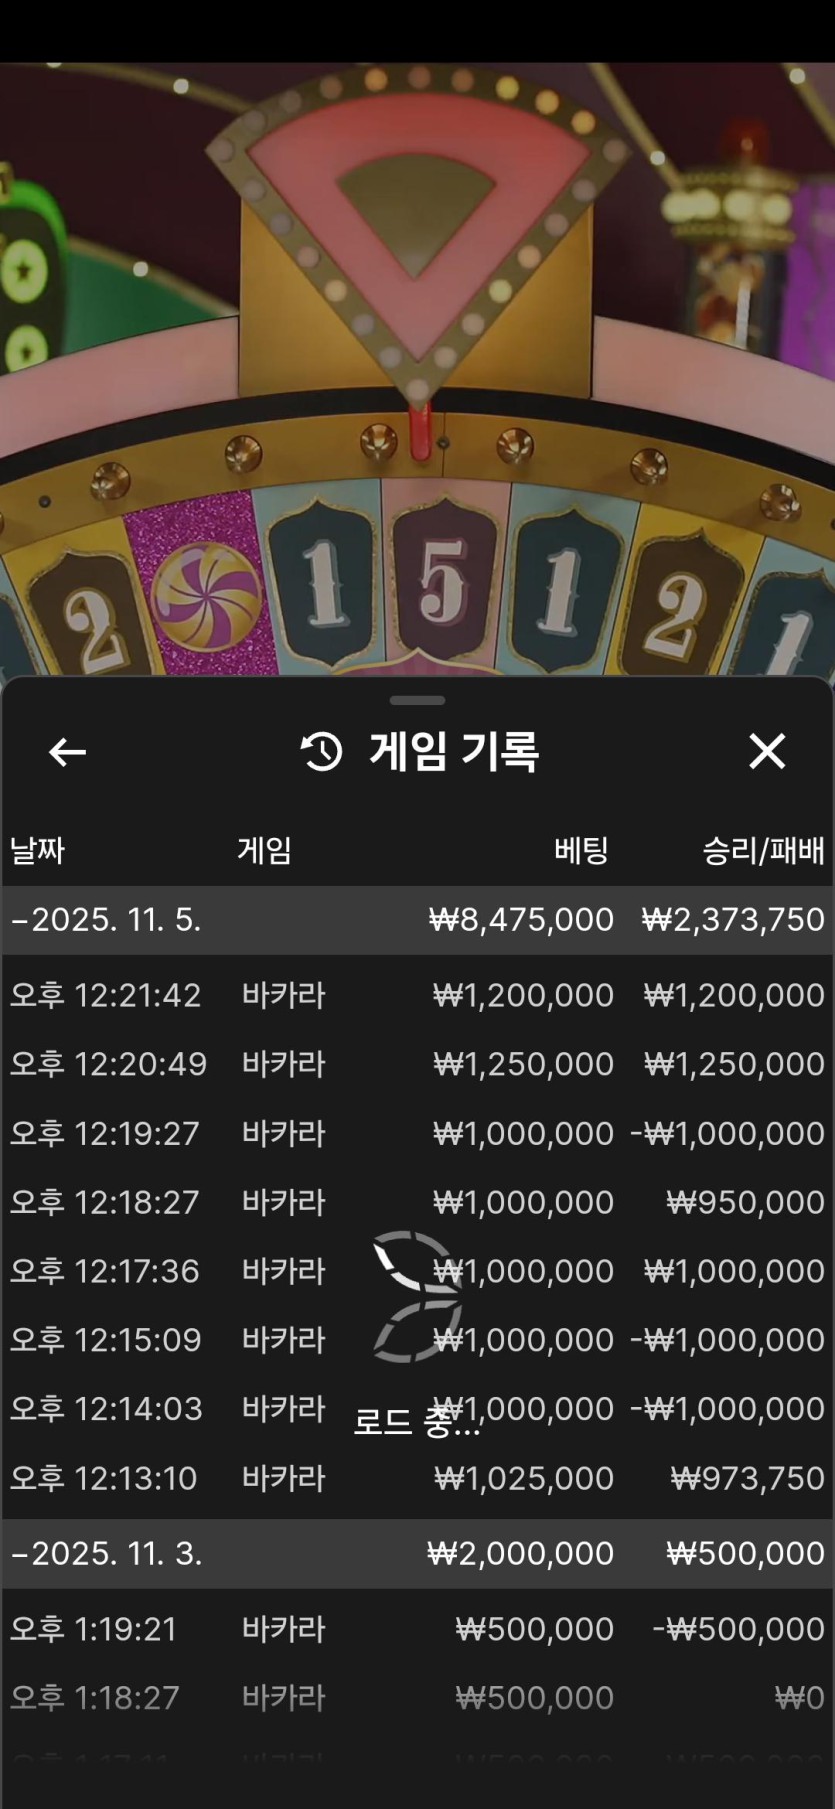This screenshot has height=1809, width=835.
Task: Tap the 베팅 column header
Action: (x=581, y=851)
